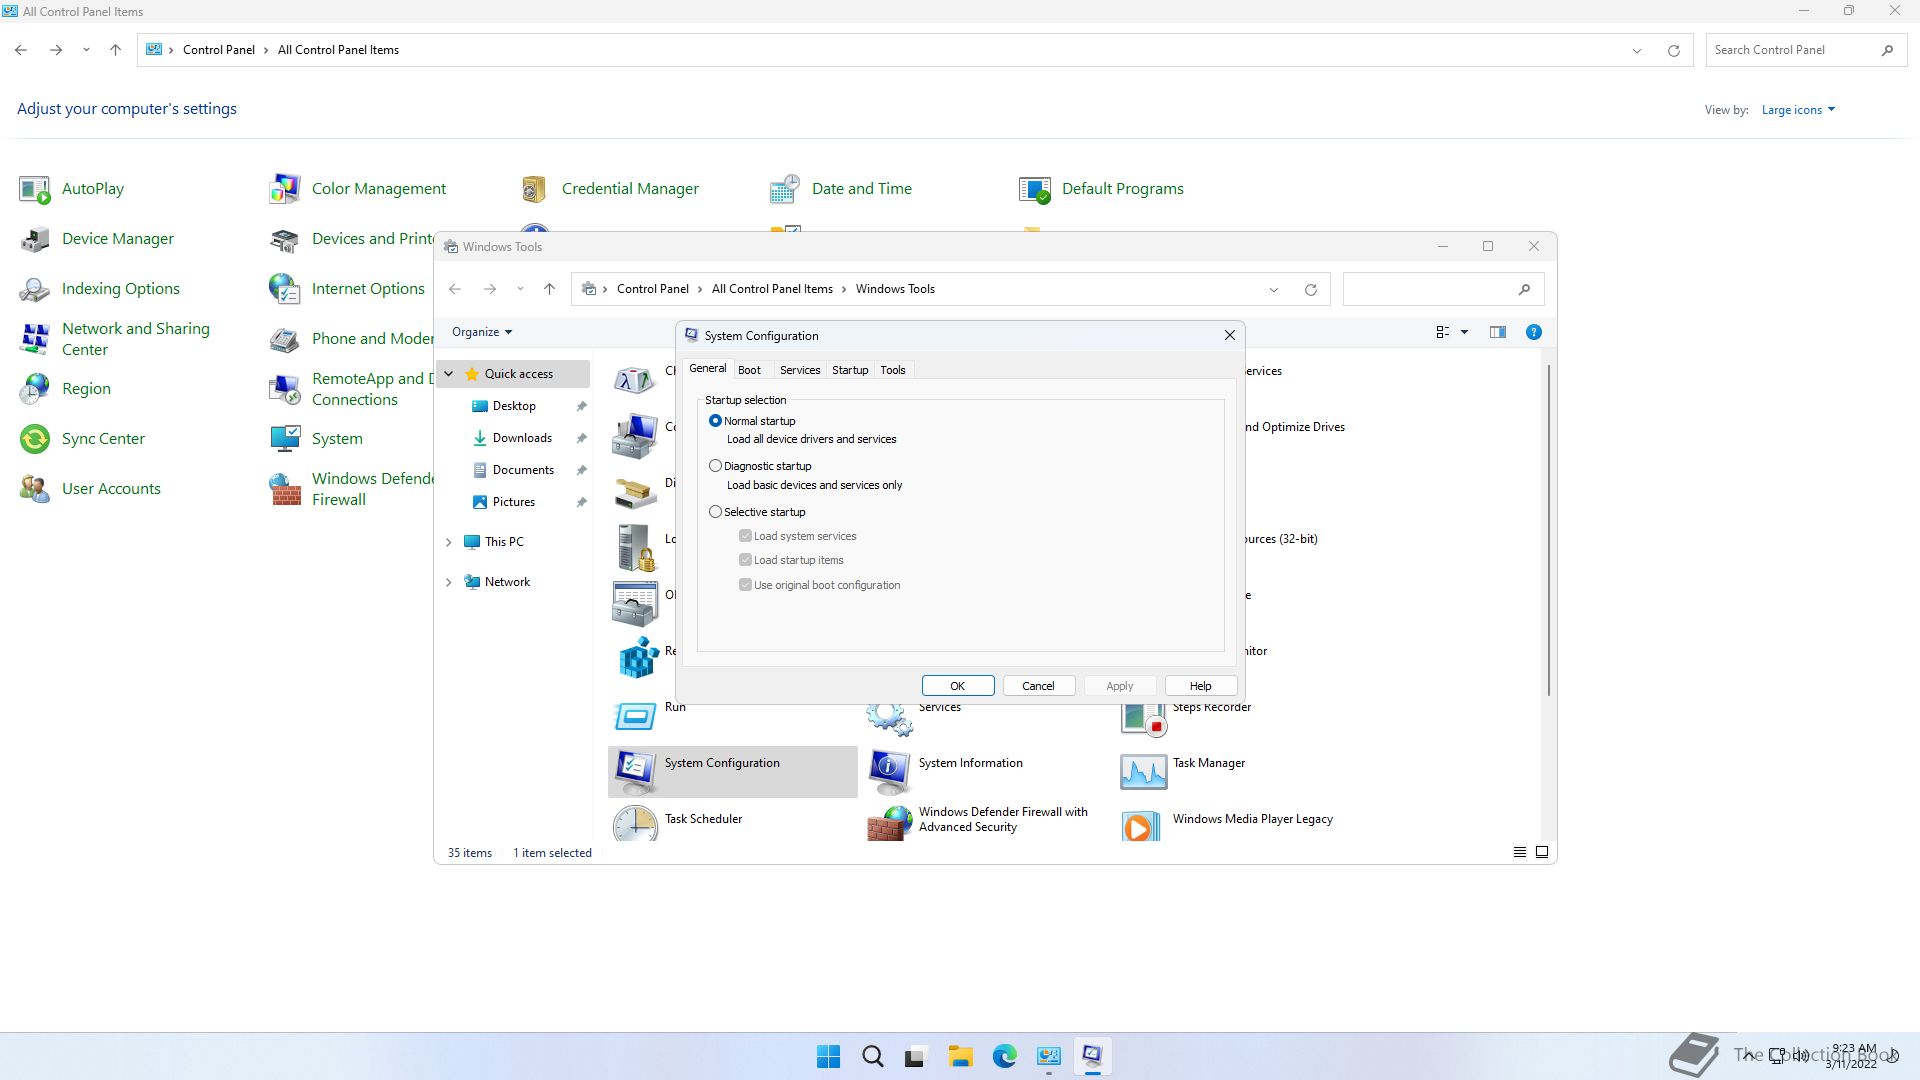The image size is (1920, 1080).
Task: Open Network and Sharing Center icon
Action: 35,339
